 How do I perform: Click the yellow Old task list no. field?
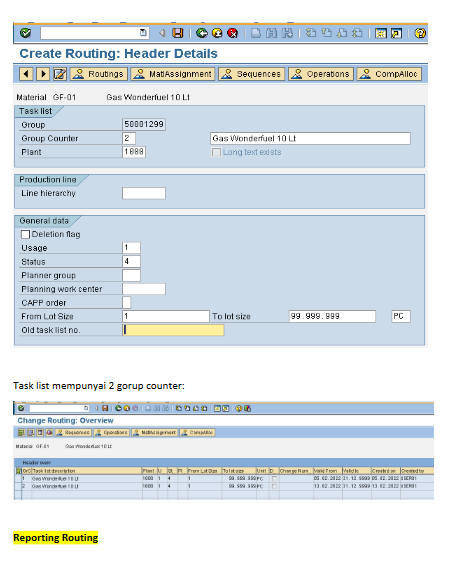click(173, 330)
